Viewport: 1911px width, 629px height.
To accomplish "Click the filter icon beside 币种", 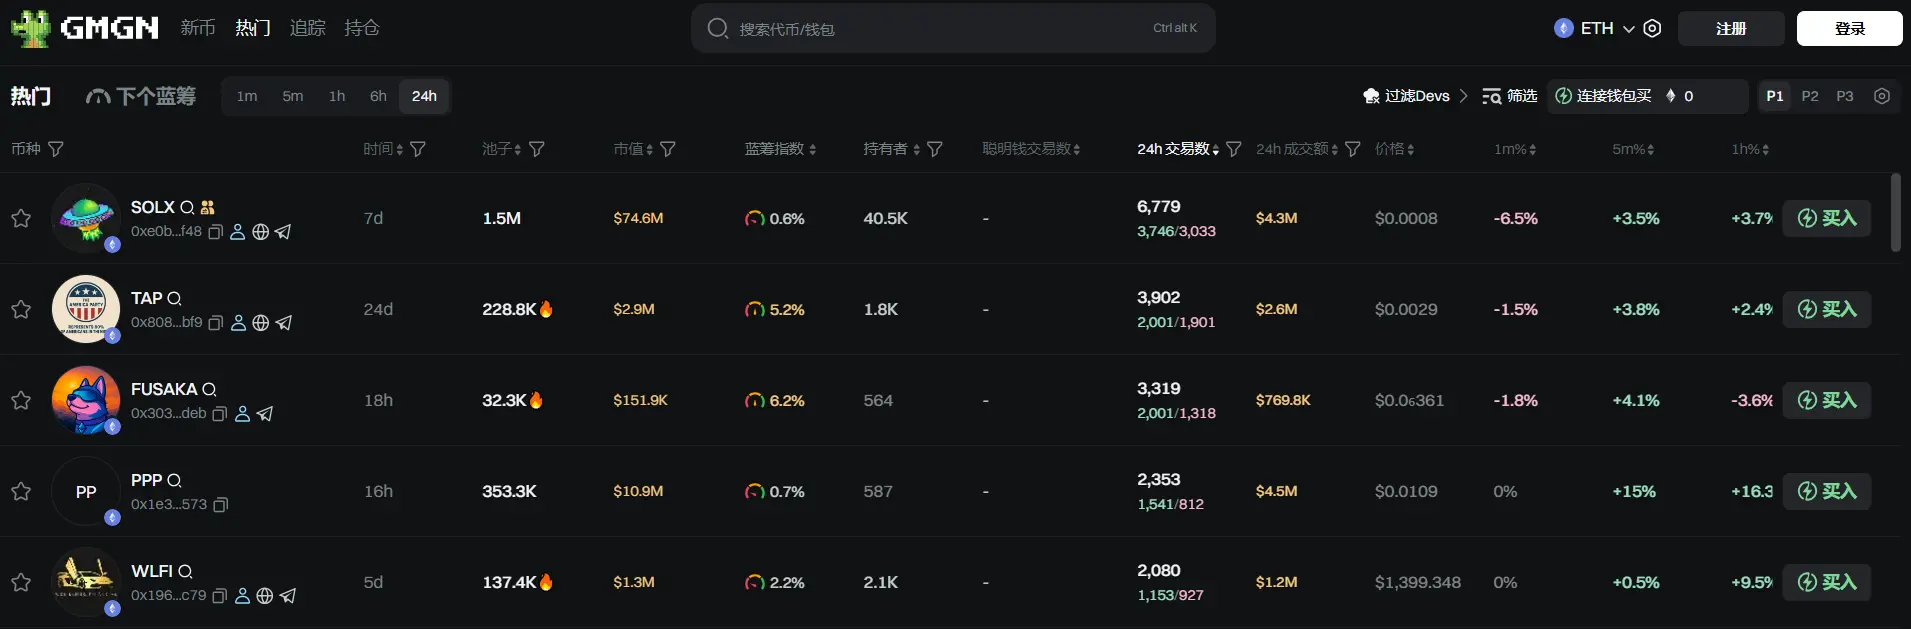I will click(x=56, y=149).
